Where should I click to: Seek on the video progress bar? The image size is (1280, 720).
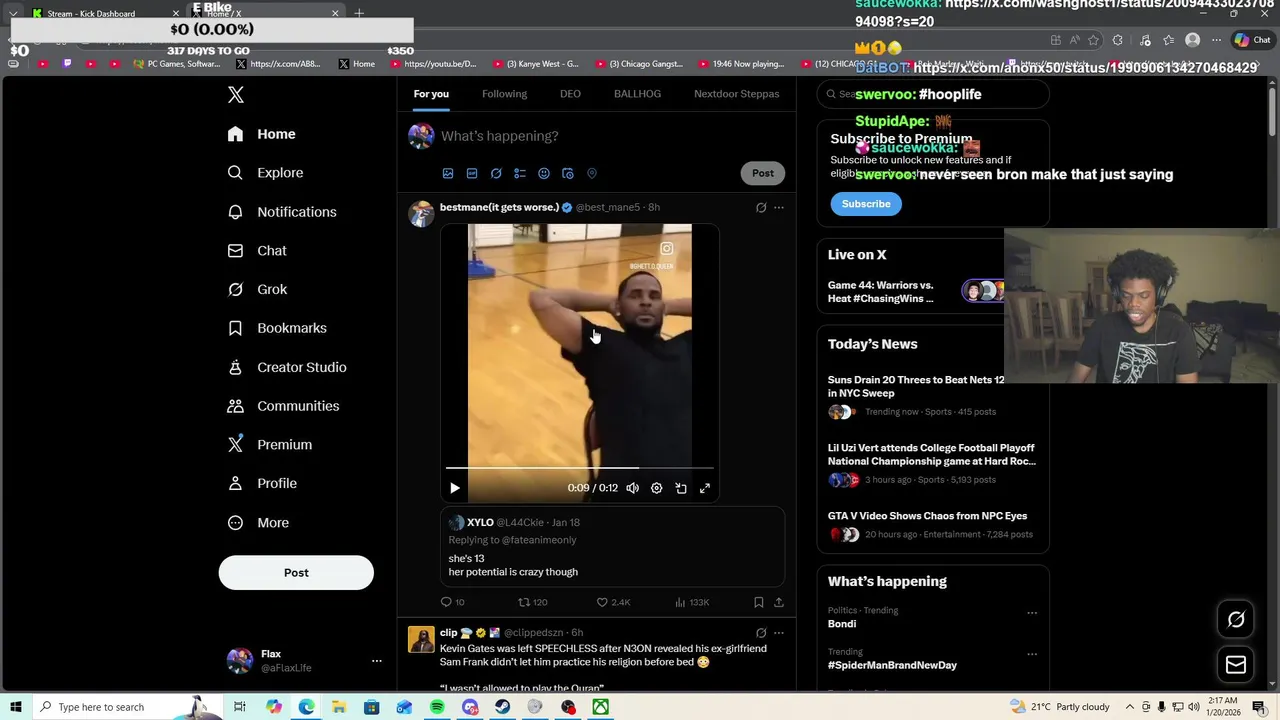[580, 468]
